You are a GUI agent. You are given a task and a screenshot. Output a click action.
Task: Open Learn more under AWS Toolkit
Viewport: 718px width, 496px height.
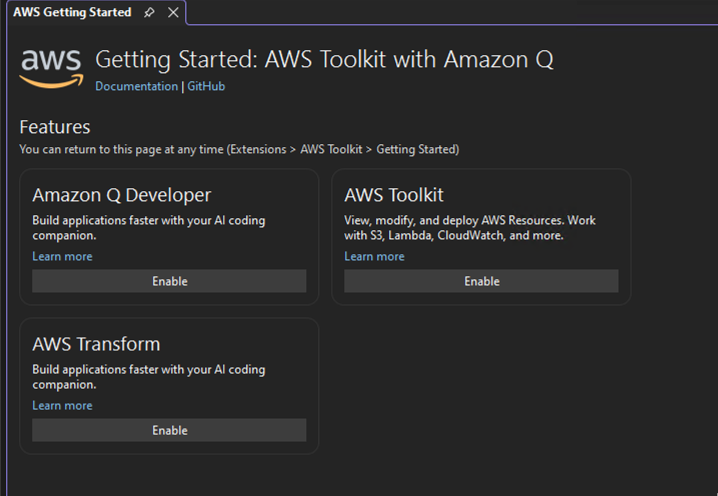pyautogui.click(x=374, y=257)
